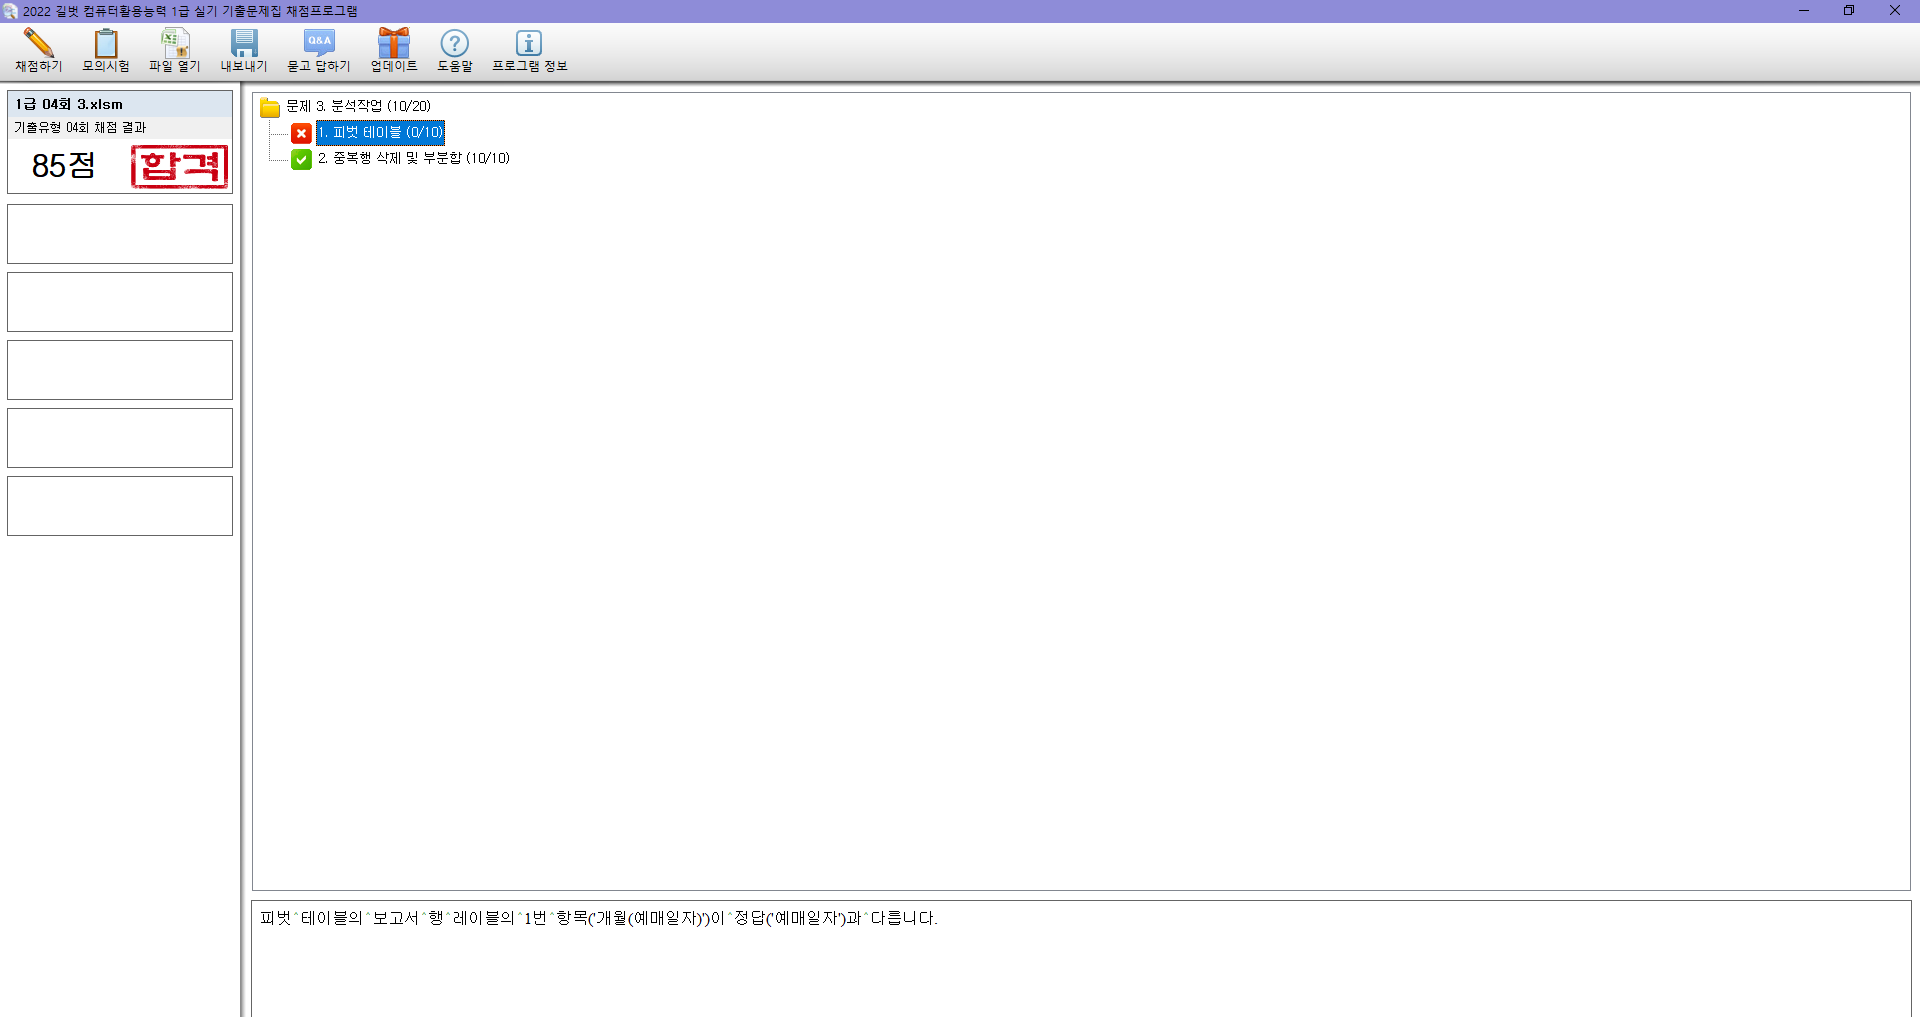Viewport: 1920px width, 1017px height.
Task: Restore down the application window
Action: pos(1849,11)
